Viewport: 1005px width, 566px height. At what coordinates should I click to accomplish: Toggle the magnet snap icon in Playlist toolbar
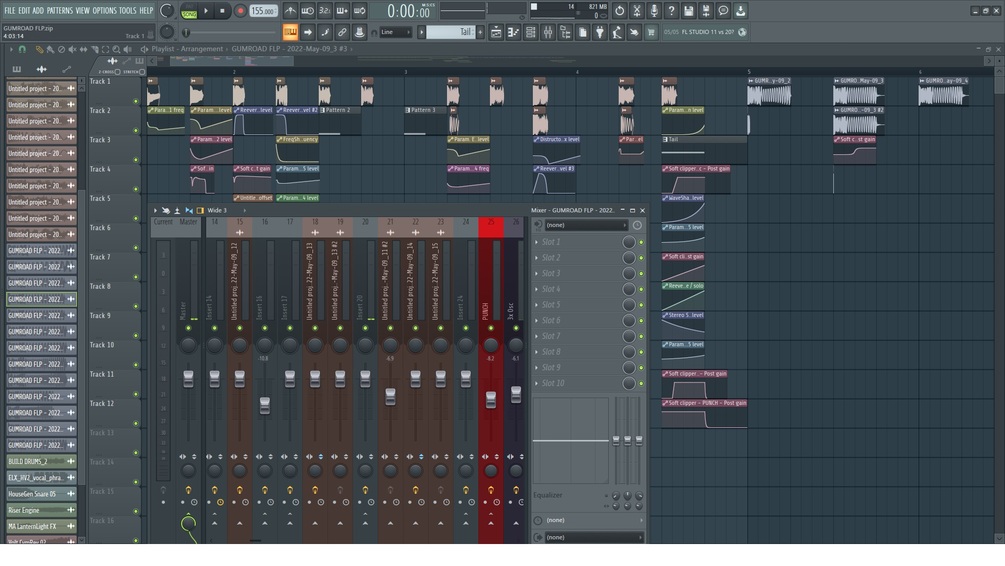pos(22,49)
